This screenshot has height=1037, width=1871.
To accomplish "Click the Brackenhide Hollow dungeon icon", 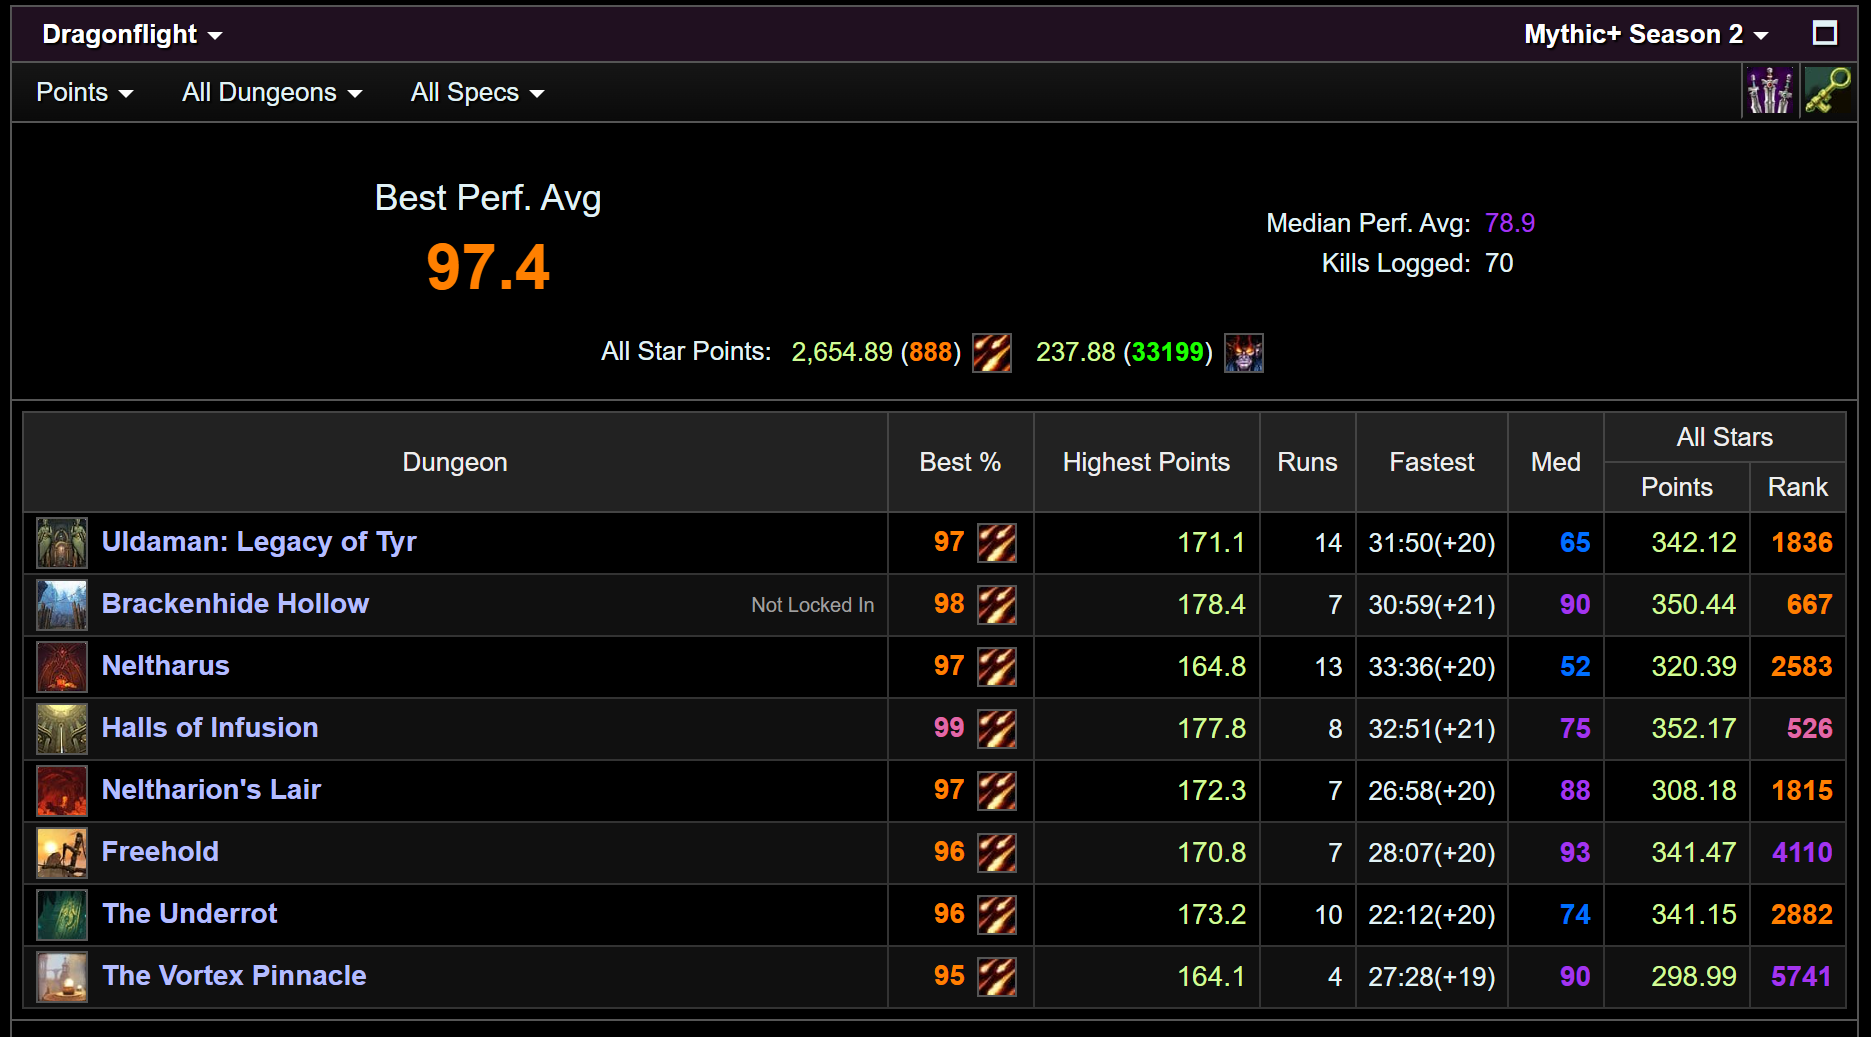I will [x=61, y=605].
